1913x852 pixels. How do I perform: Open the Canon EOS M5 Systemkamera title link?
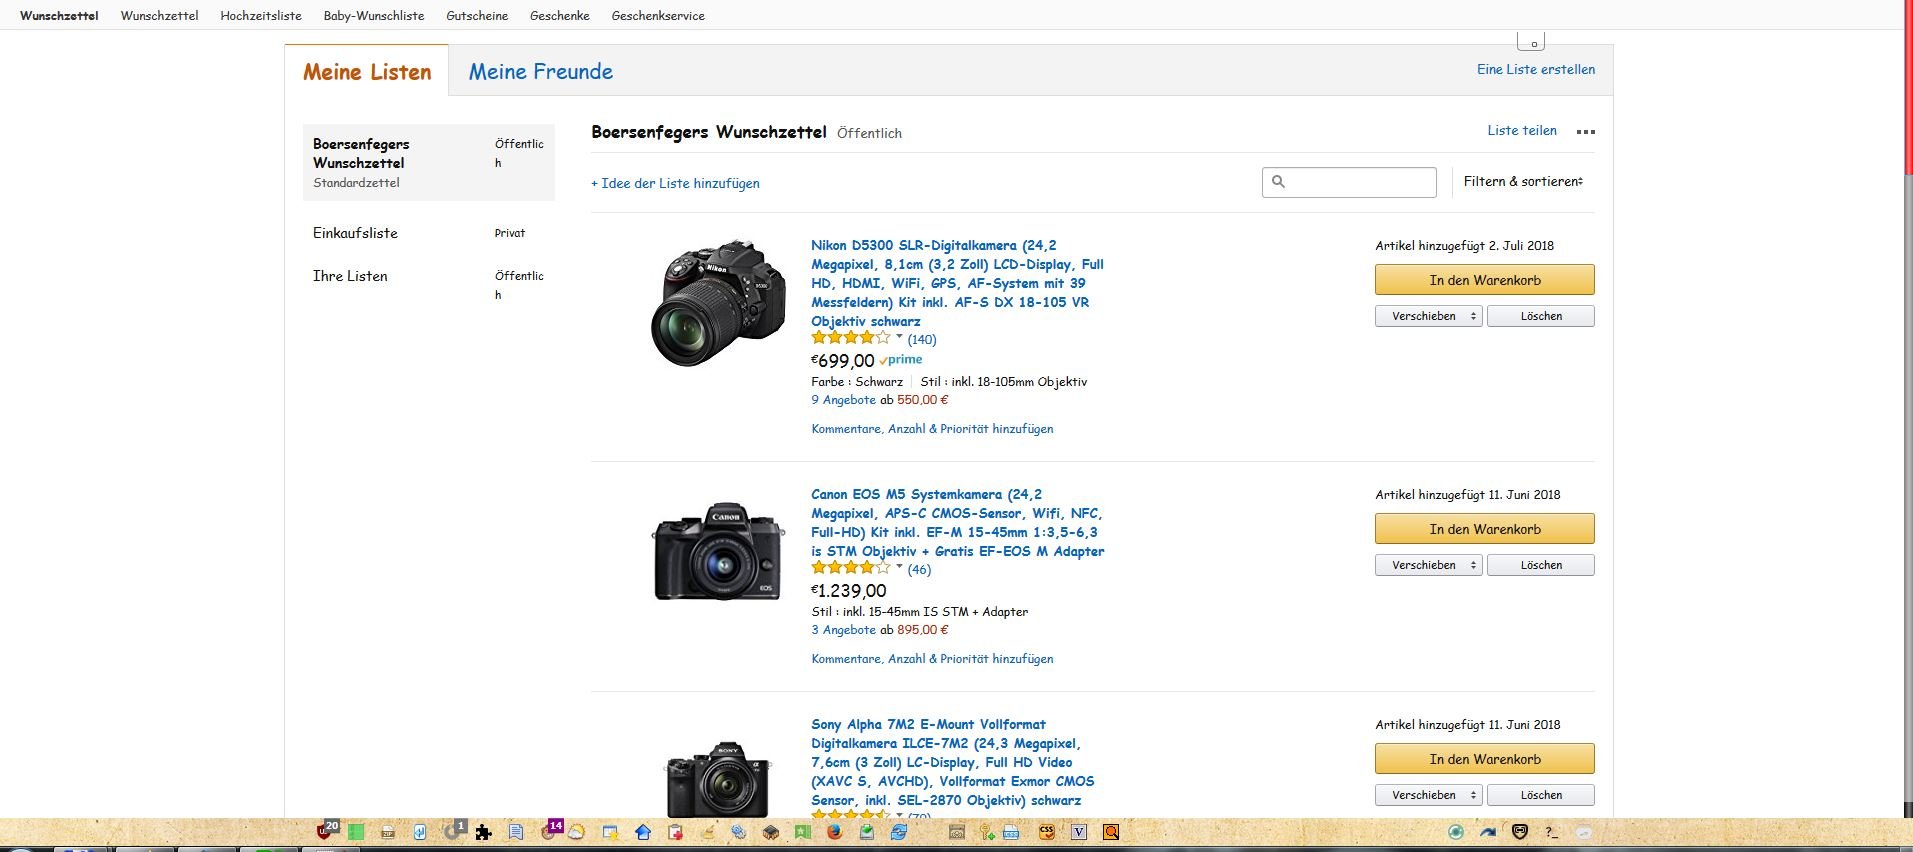(958, 523)
